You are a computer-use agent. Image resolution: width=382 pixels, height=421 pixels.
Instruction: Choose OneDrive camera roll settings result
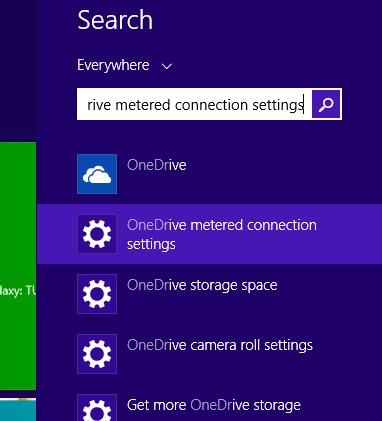click(209, 354)
